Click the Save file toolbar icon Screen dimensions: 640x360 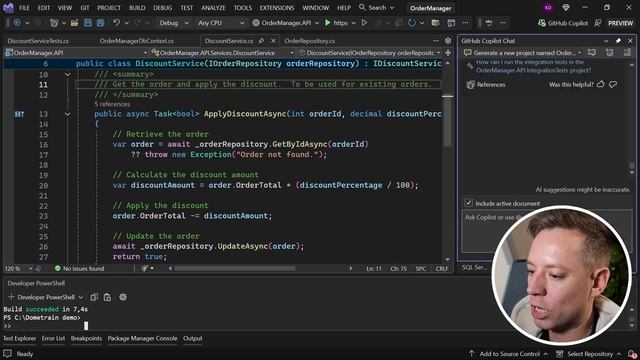[88, 23]
